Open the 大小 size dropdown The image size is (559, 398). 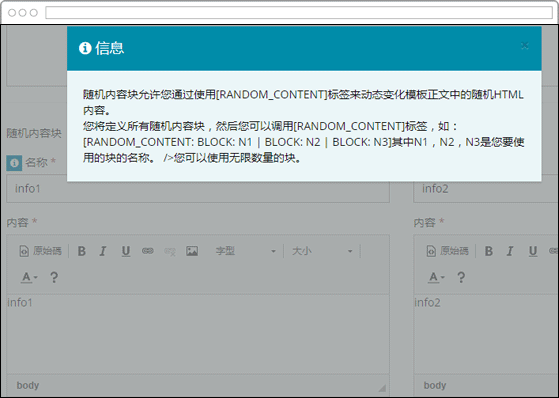322,251
